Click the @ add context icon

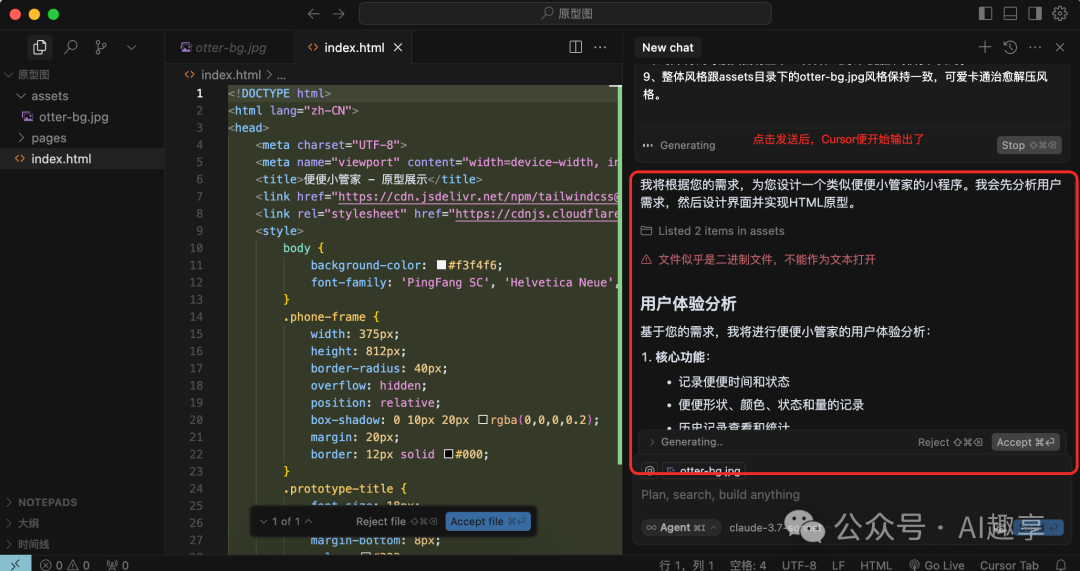650,470
